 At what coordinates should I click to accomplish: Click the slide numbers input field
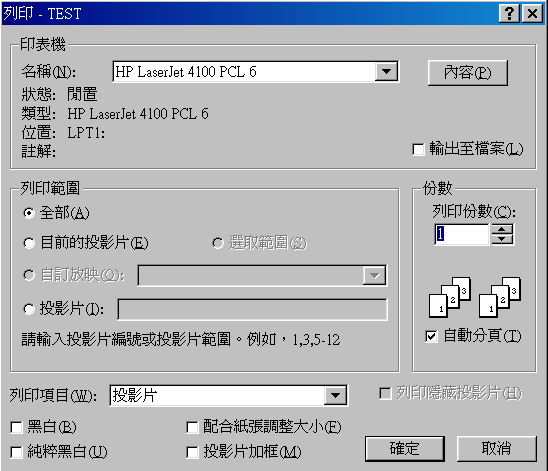[x=252, y=309]
